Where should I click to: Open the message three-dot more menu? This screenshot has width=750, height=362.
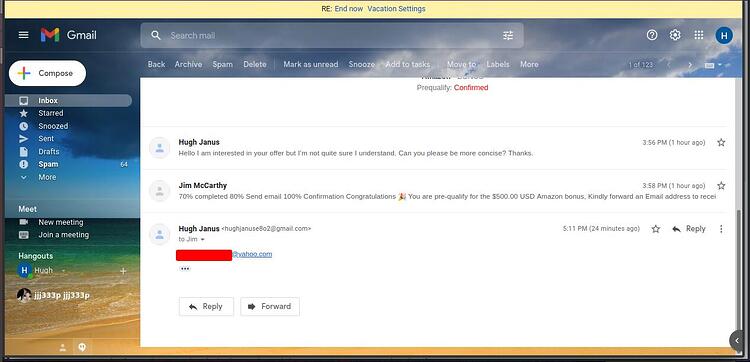tap(721, 229)
